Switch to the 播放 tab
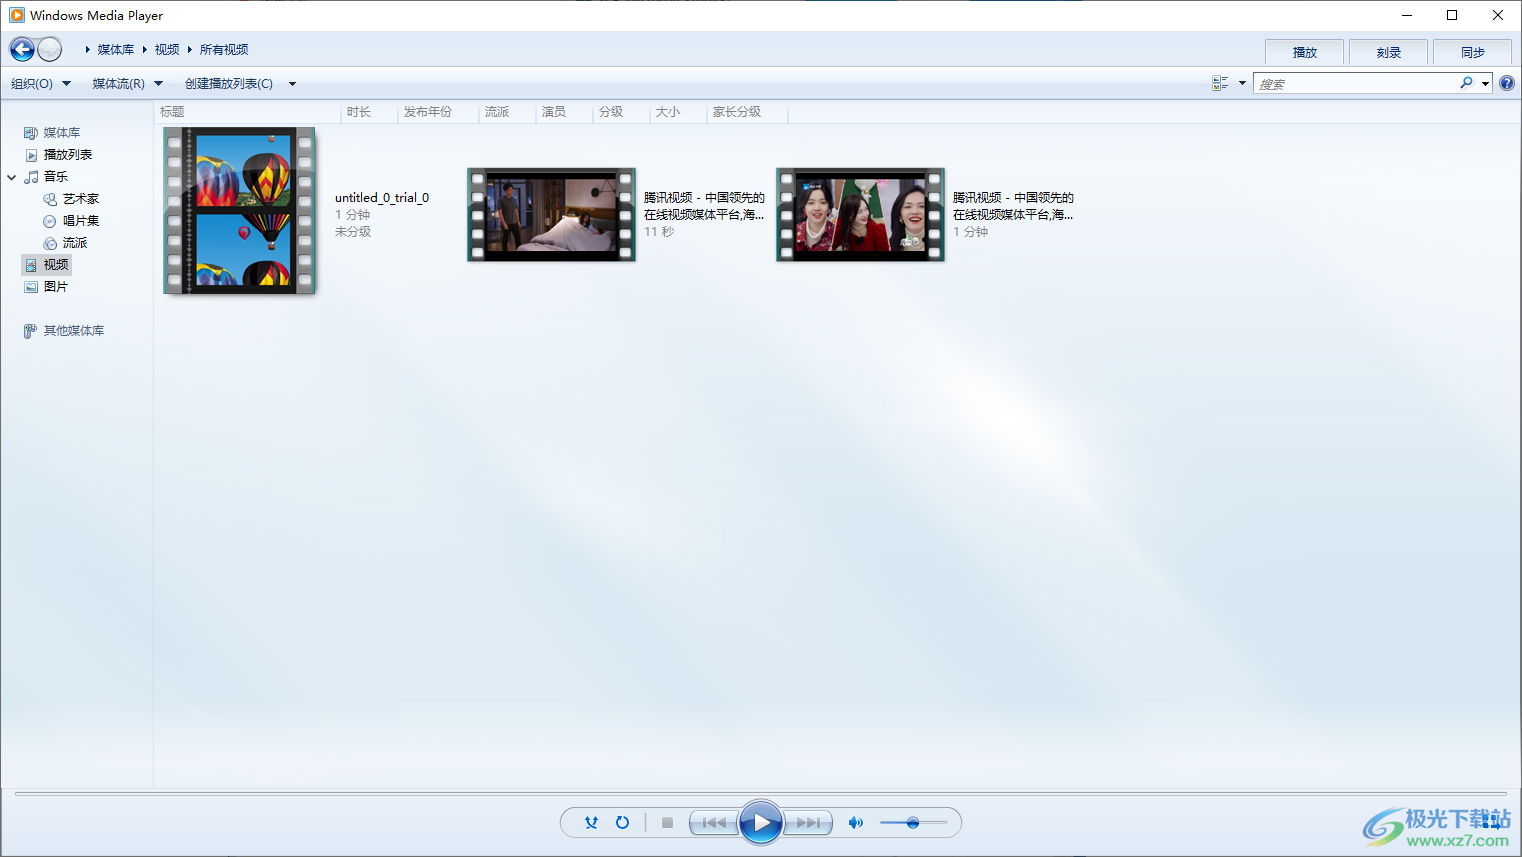This screenshot has width=1522, height=857. (1304, 52)
